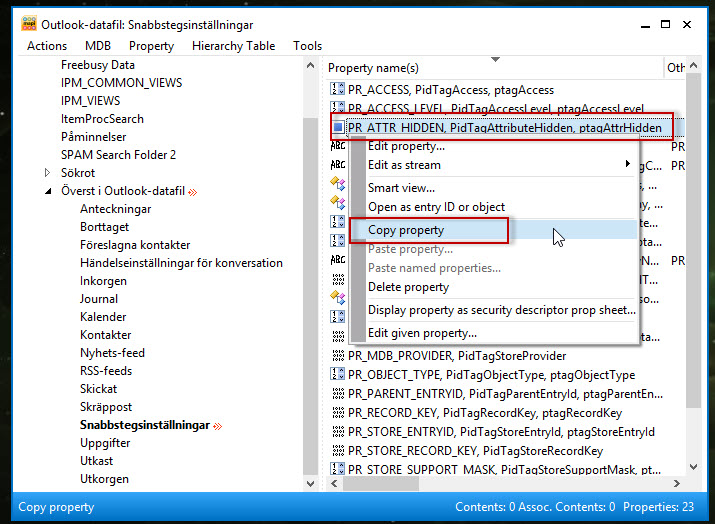The height and width of the screenshot is (524, 715).
Task: Open the Property menu
Action: [151, 46]
